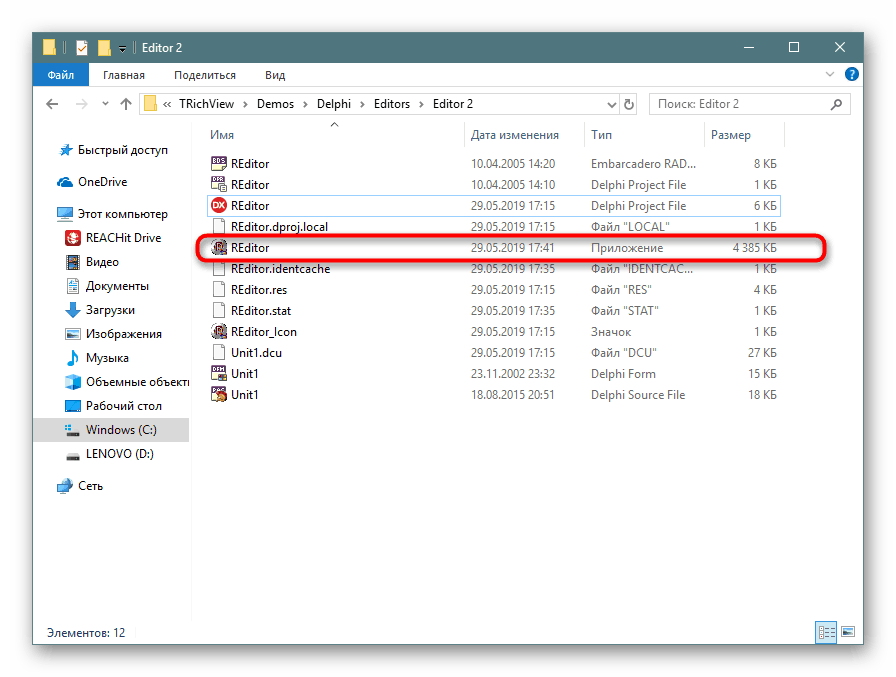Click Properties quick access toolbar icon
Viewport: 896px width, 677px height.
point(82,47)
